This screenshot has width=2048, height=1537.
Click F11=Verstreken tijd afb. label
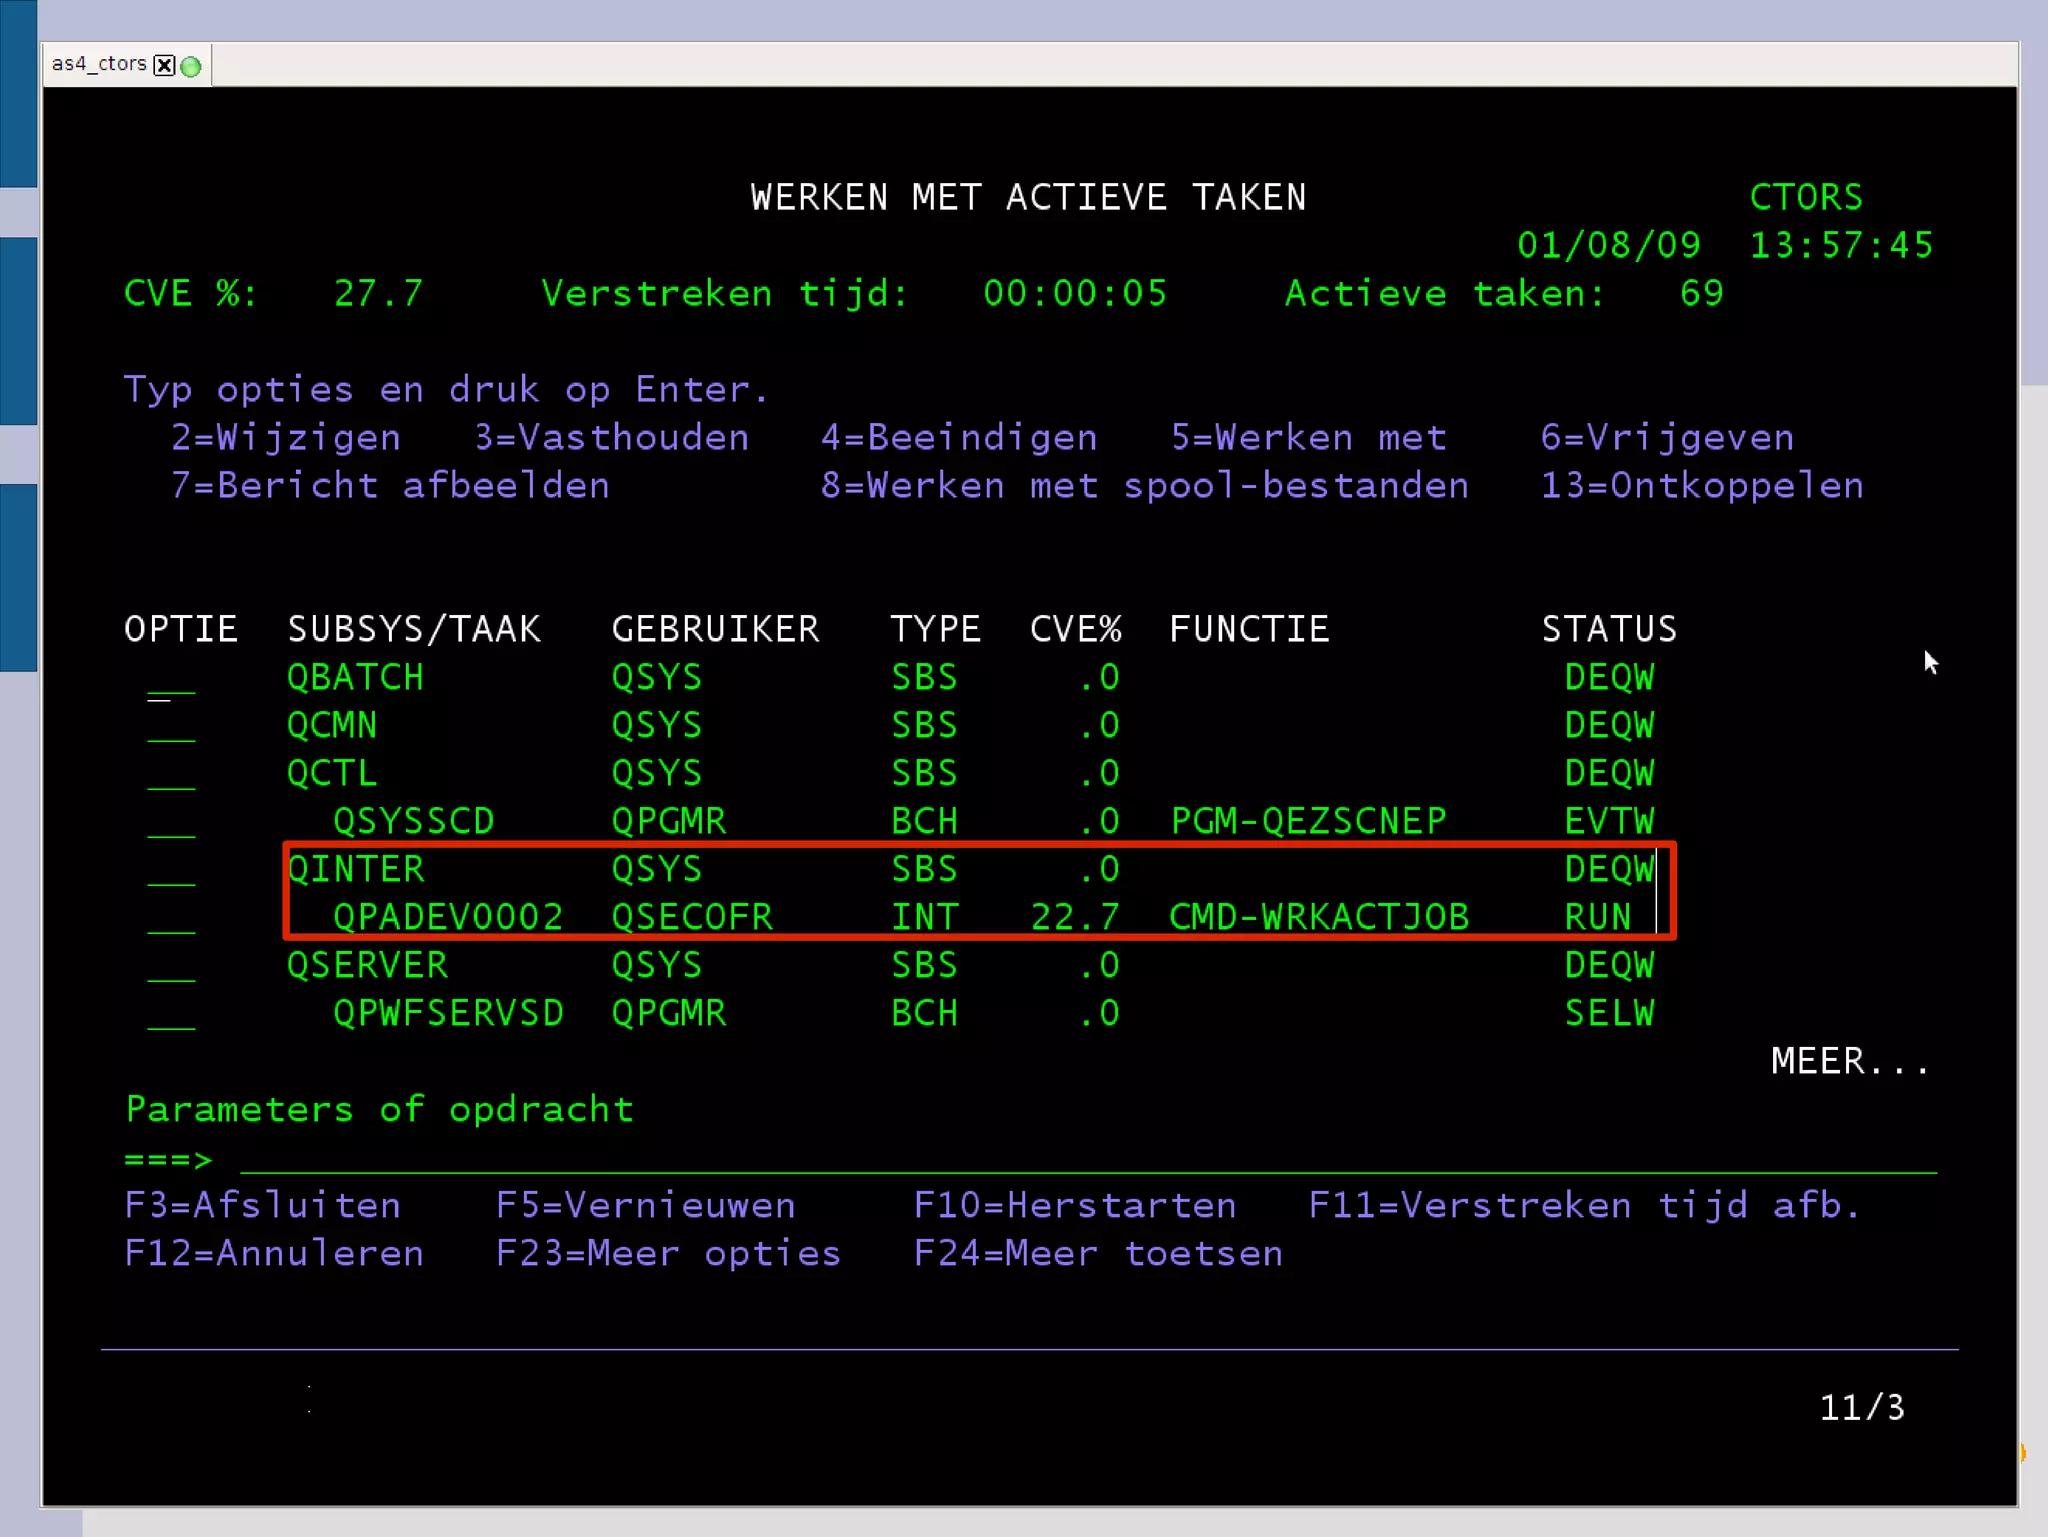[x=1583, y=1206]
